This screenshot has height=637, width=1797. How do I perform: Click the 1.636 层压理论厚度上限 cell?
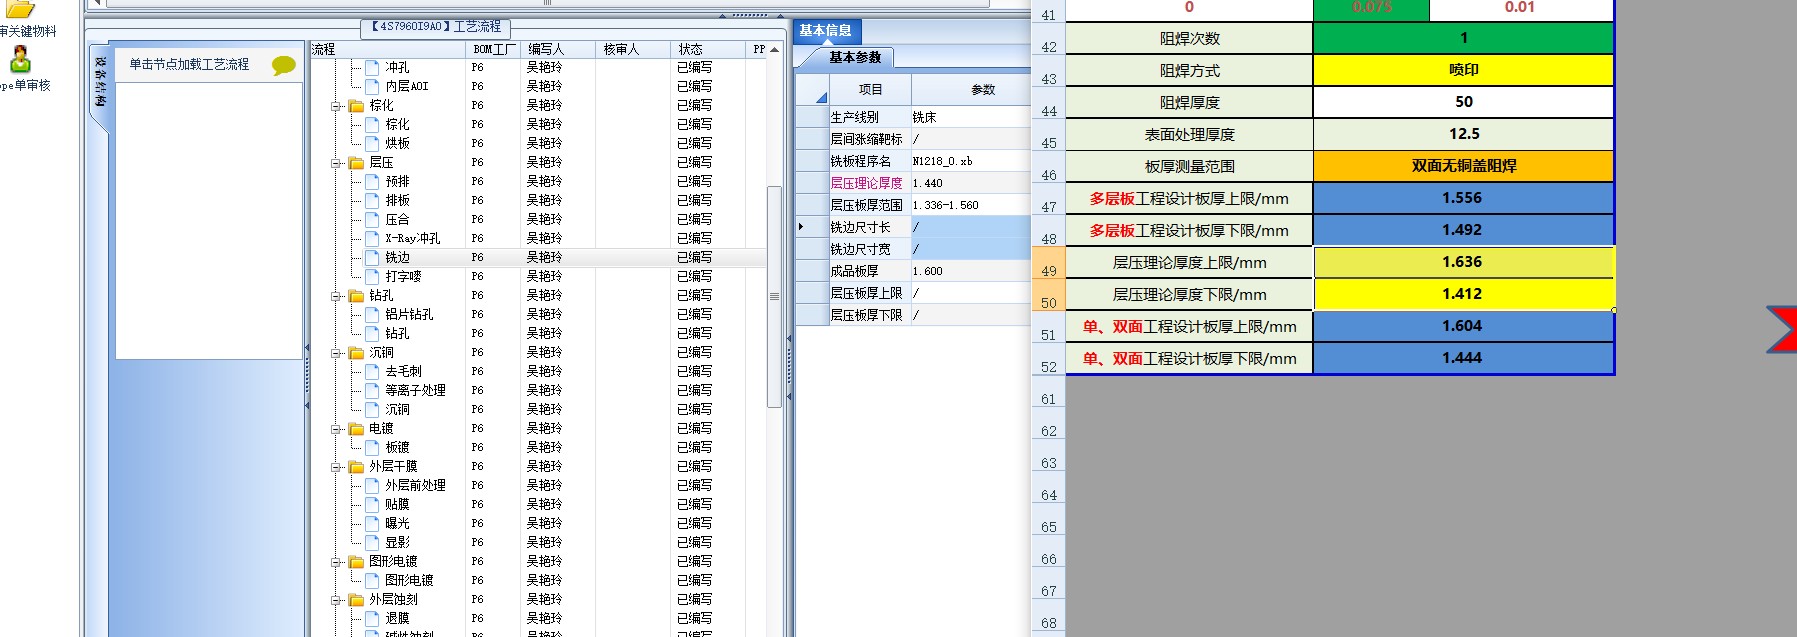click(1463, 262)
